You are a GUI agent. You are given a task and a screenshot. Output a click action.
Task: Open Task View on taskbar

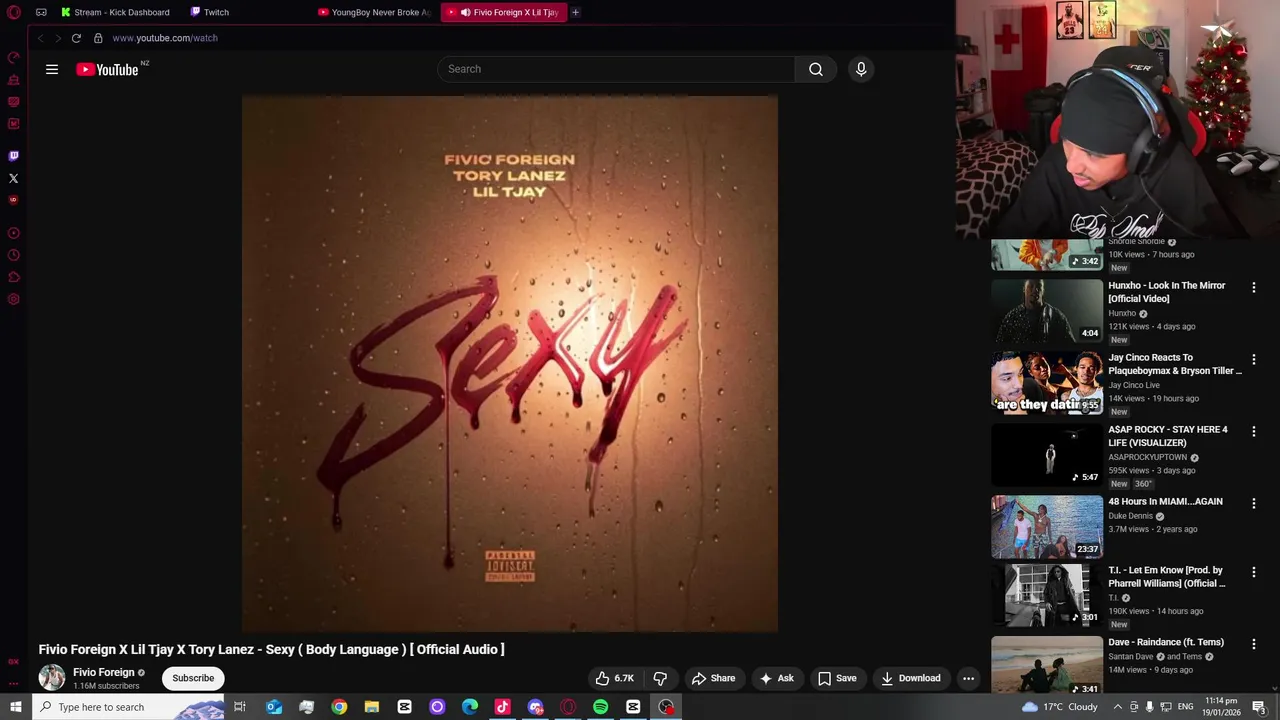pyautogui.click(x=240, y=707)
